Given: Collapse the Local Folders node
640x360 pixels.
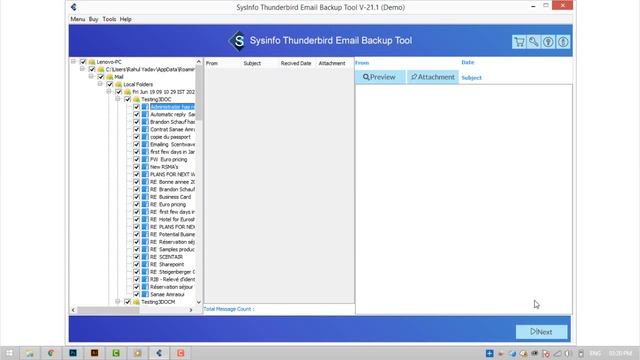Looking at the screenshot, I should pos(100,84).
